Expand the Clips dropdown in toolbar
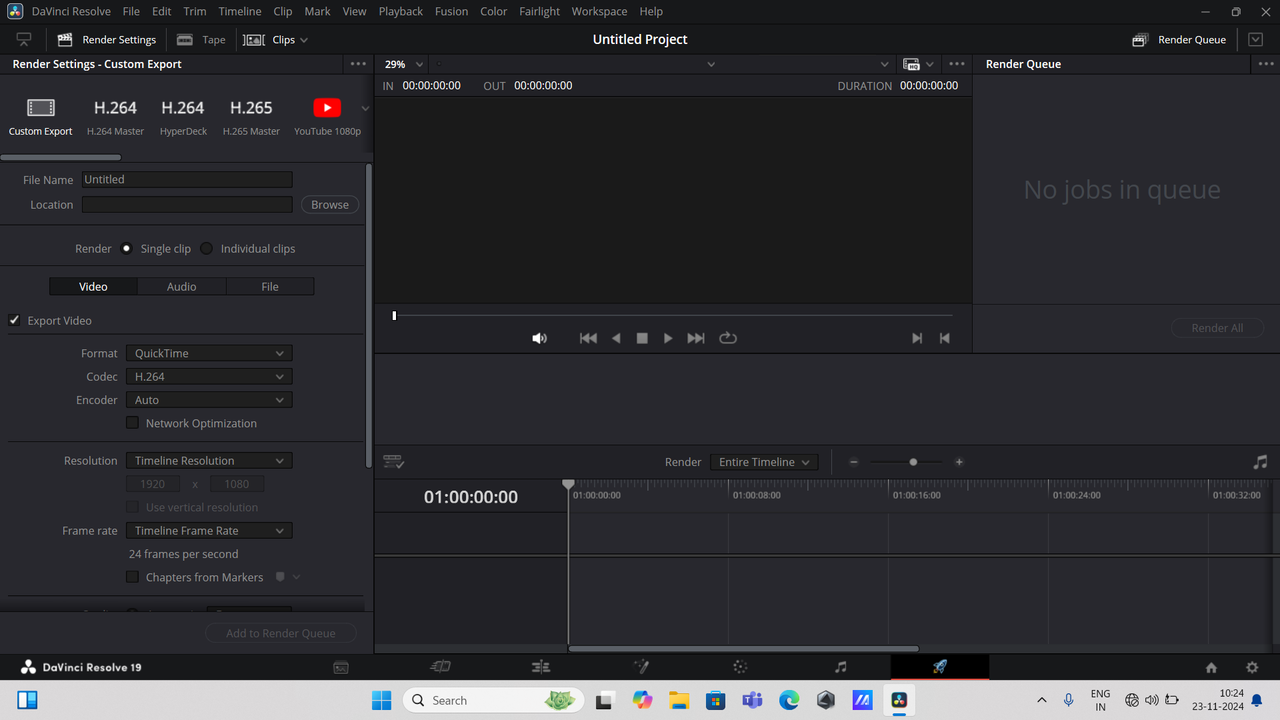 276,40
